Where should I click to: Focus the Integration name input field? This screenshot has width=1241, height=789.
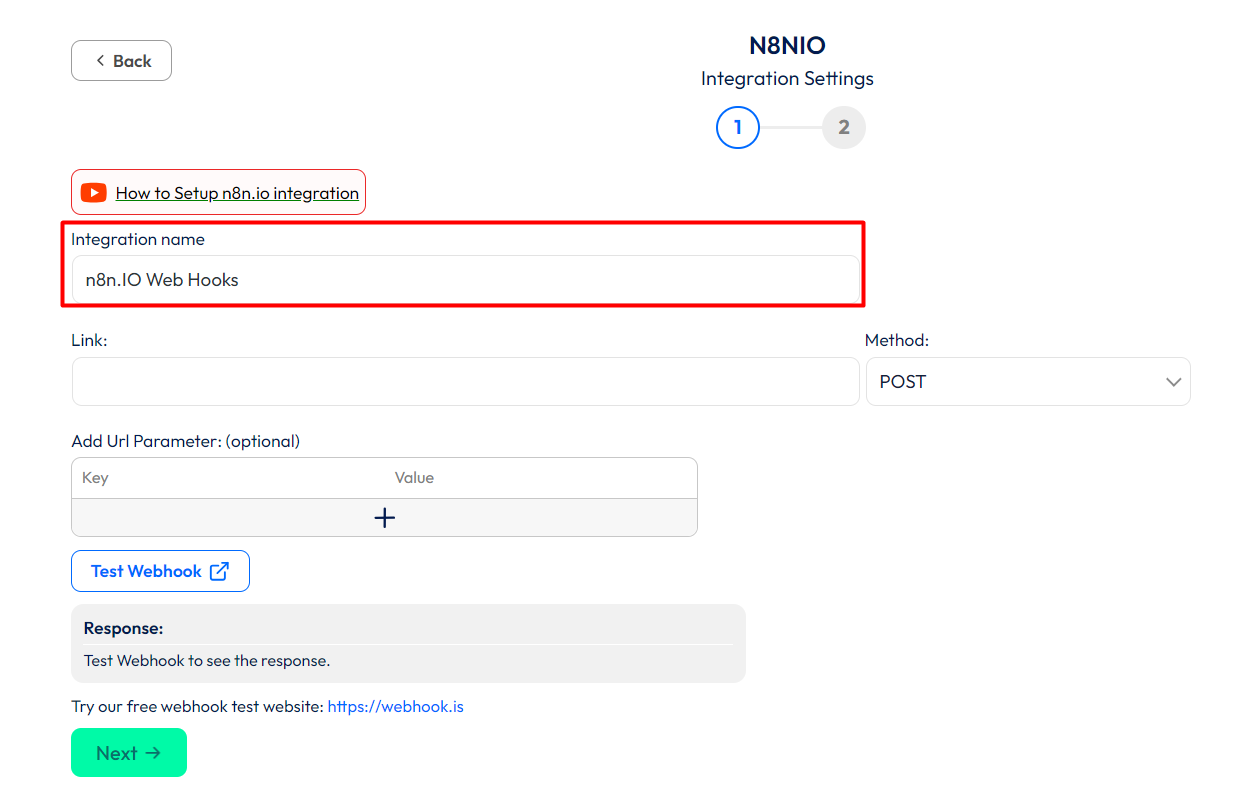click(465, 280)
